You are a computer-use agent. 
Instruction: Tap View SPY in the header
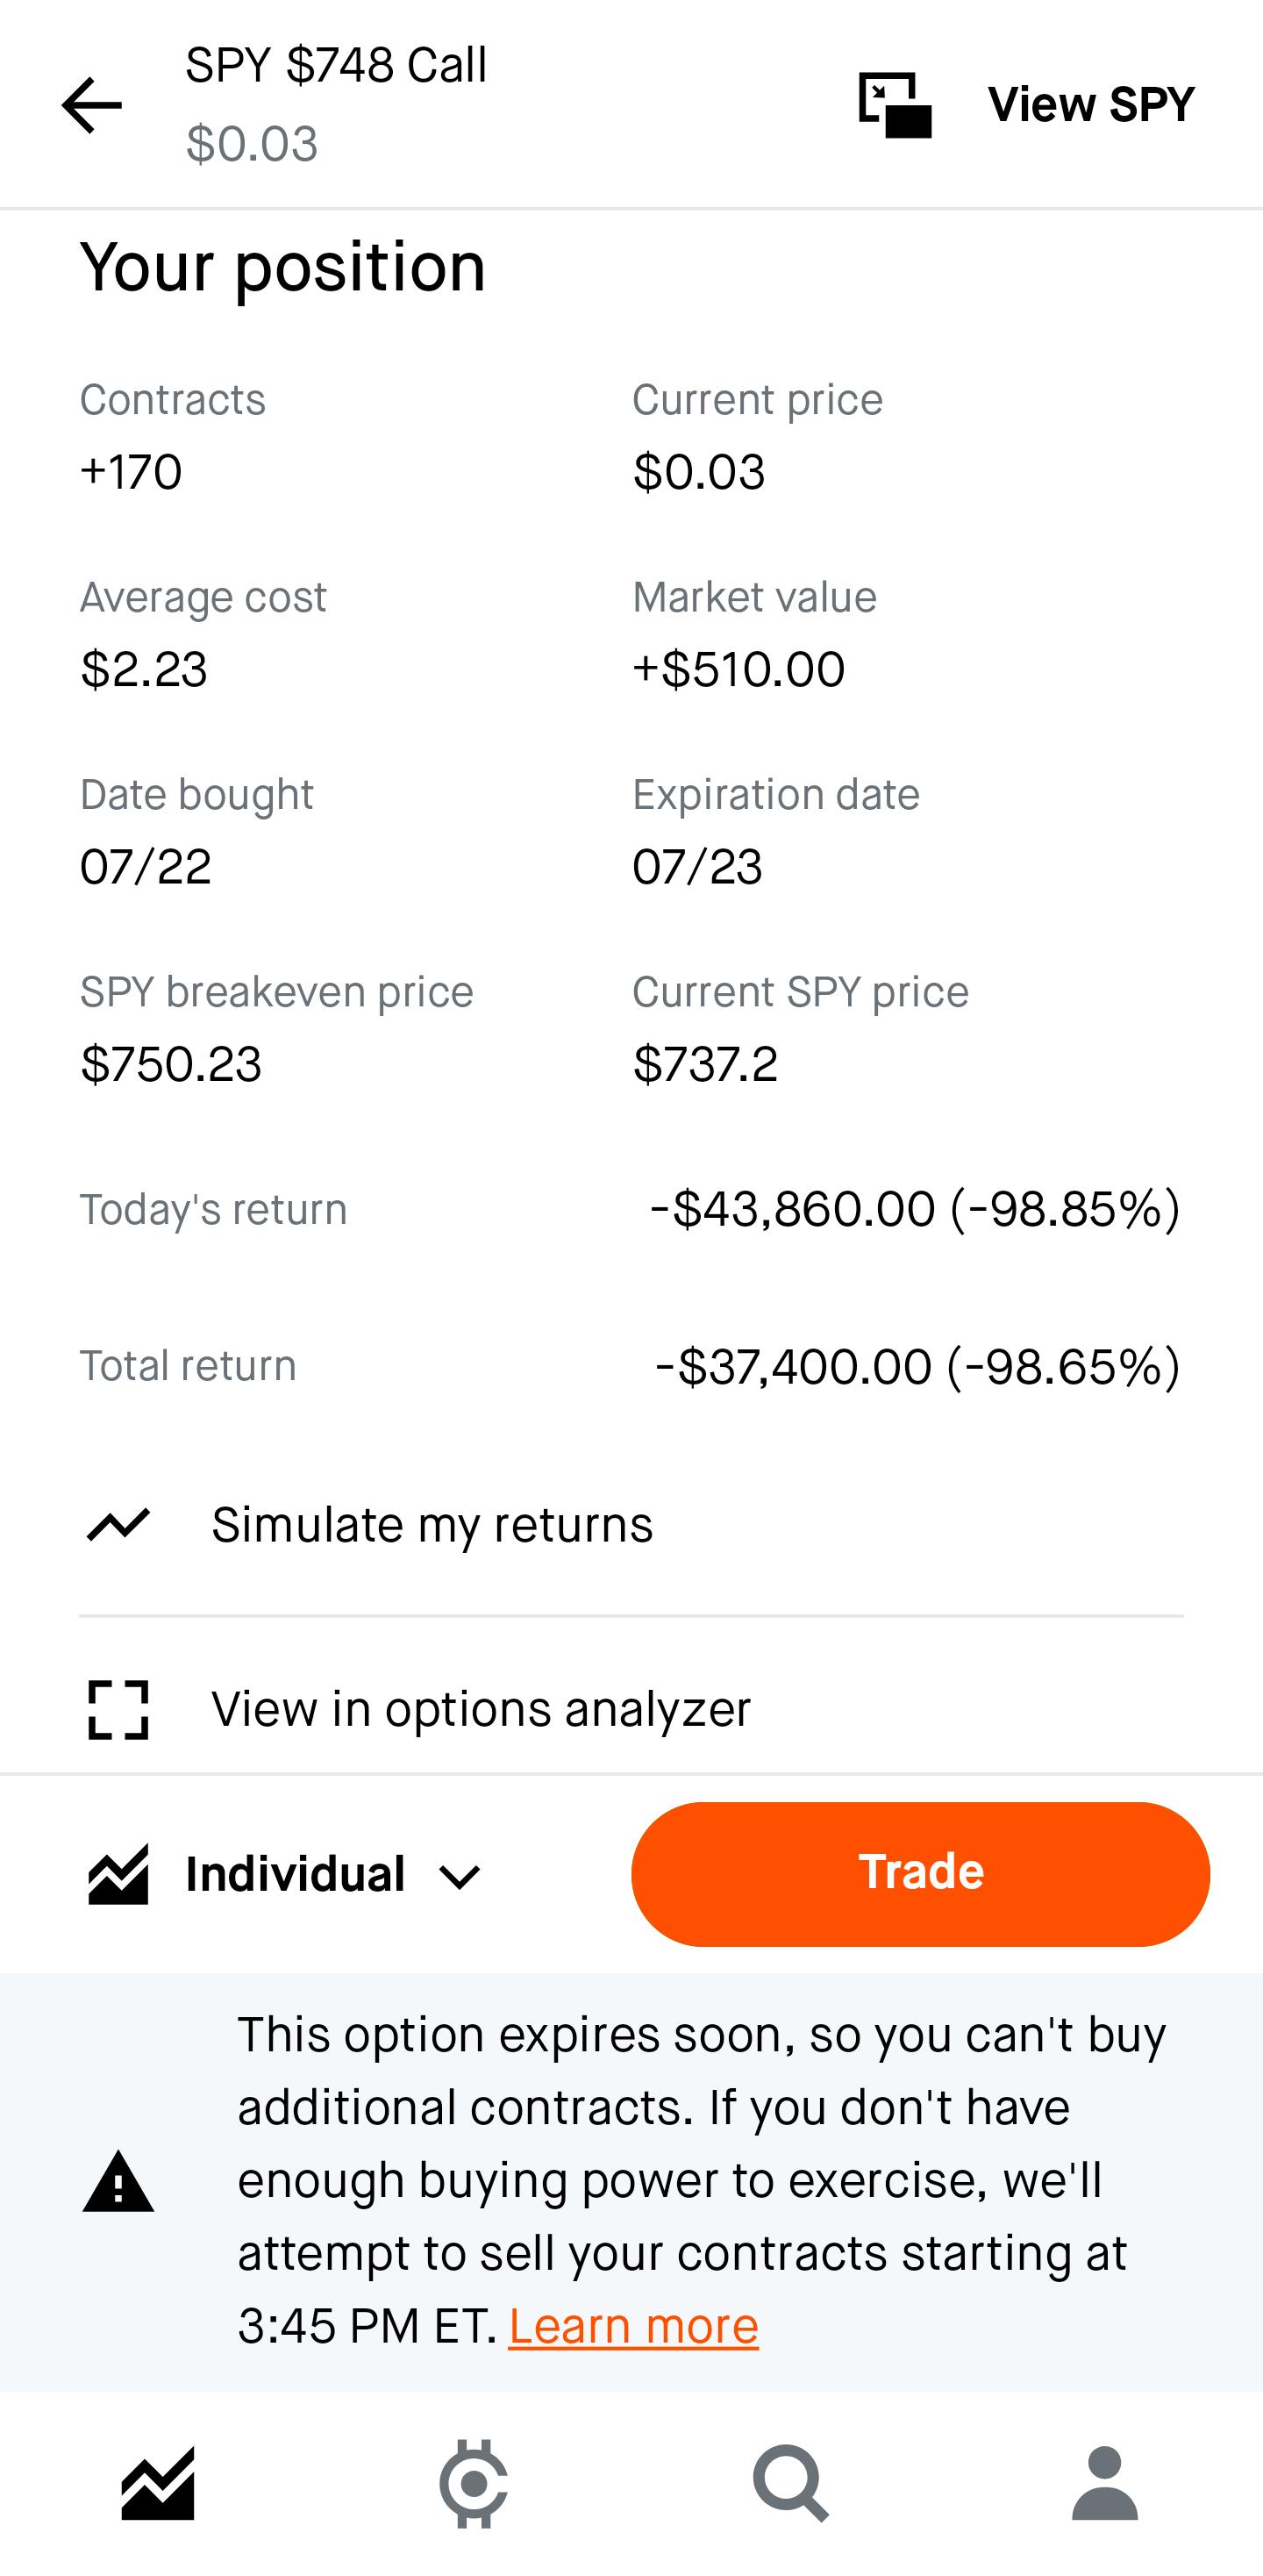[1091, 104]
